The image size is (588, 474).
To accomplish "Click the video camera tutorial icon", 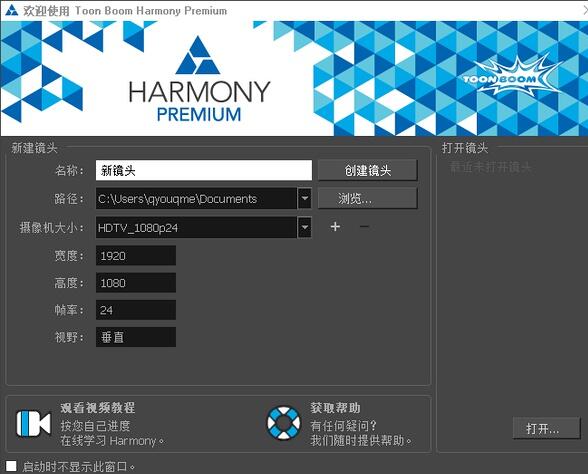I will click(x=33, y=424).
